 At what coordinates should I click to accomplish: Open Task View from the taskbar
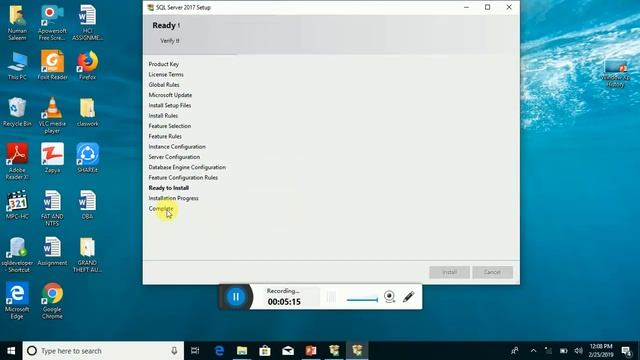click(x=195, y=351)
